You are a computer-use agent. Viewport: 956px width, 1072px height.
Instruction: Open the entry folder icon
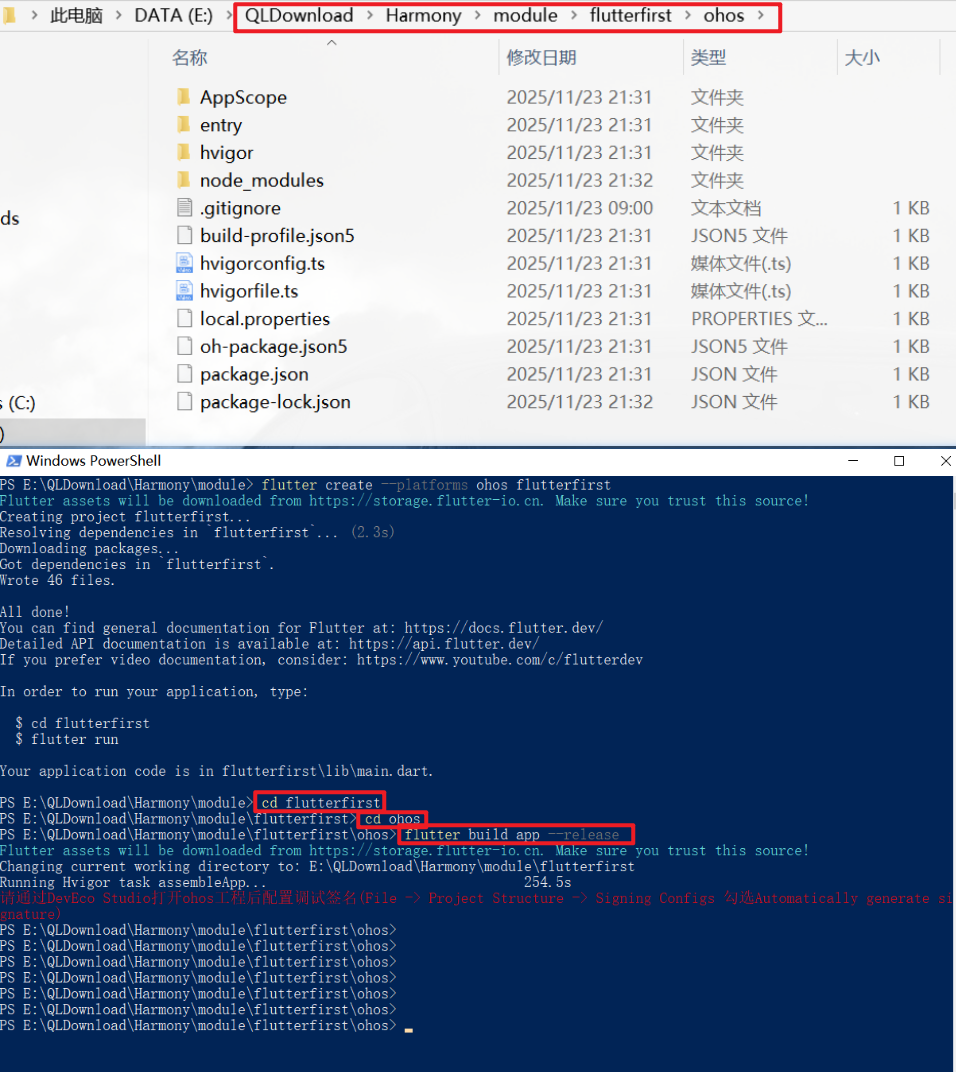pos(184,124)
